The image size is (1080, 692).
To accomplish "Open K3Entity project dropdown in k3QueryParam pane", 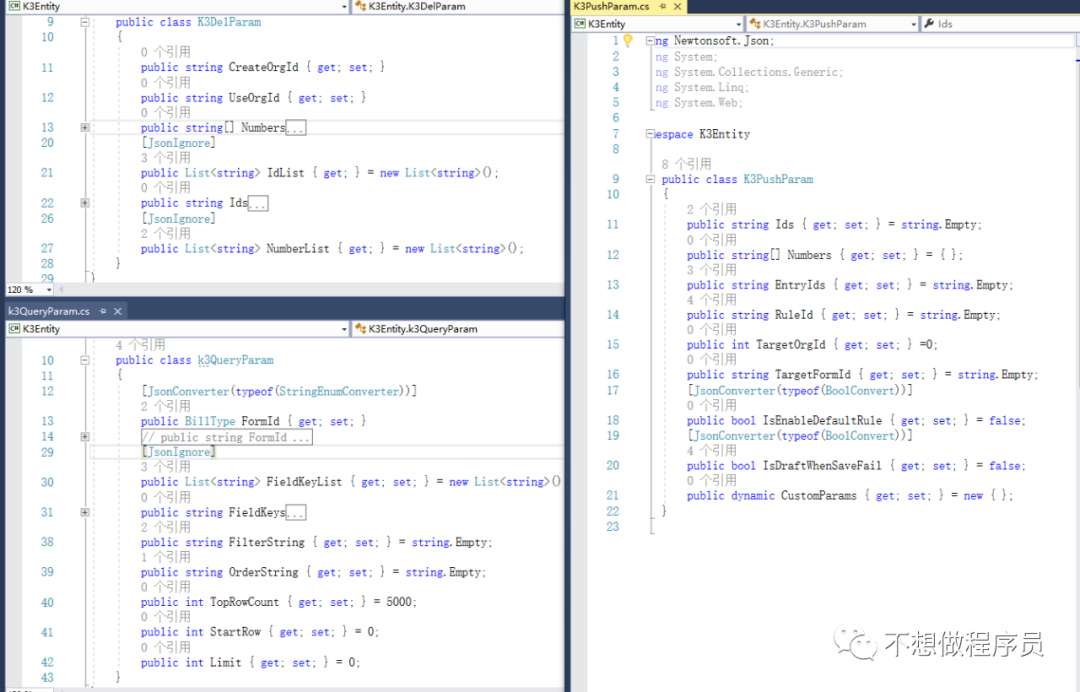I will tap(344, 329).
